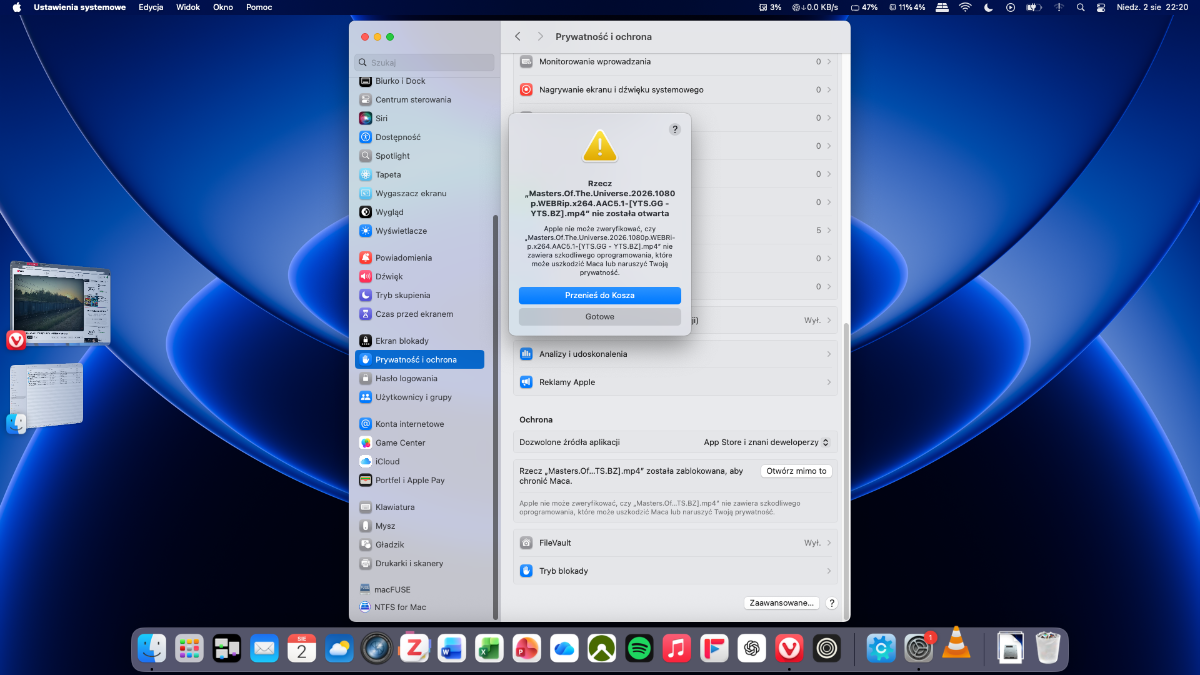The height and width of the screenshot is (675, 1200).
Task: Open Pomoc menu
Action: coord(259,7)
